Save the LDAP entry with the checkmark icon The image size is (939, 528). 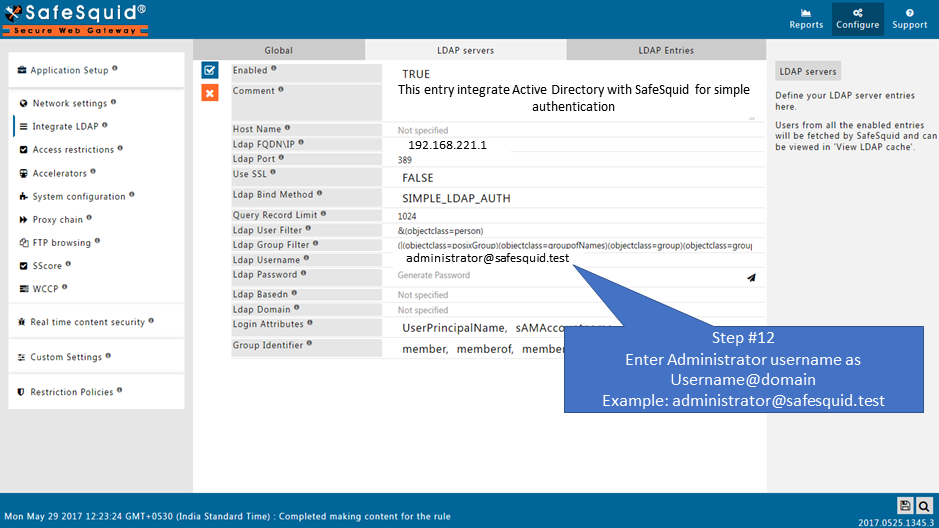click(x=210, y=70)
